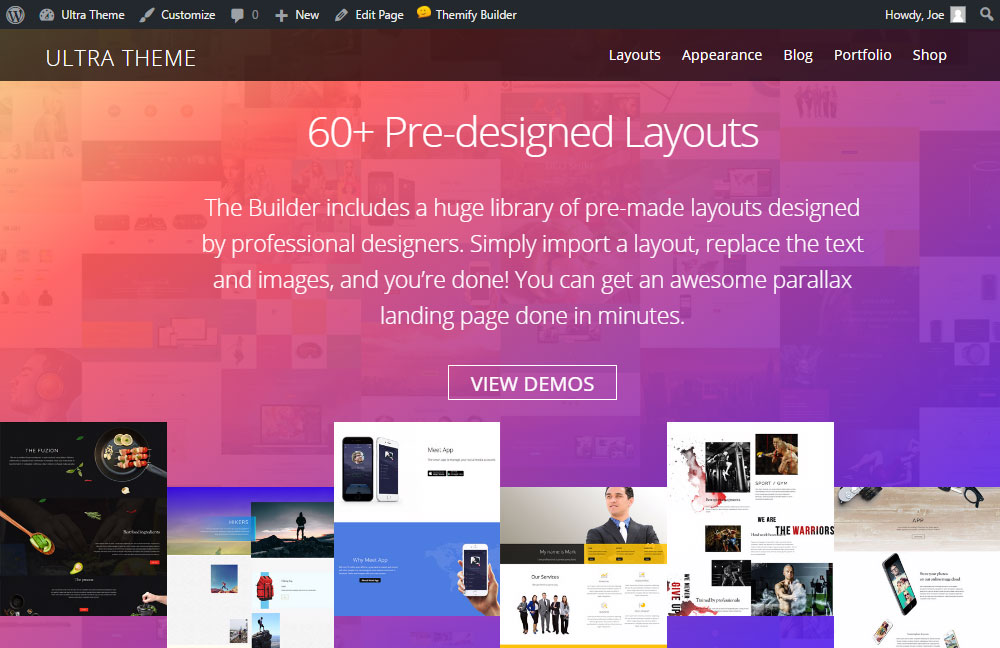Click the Ultra Theme dashboard icon

47,15
